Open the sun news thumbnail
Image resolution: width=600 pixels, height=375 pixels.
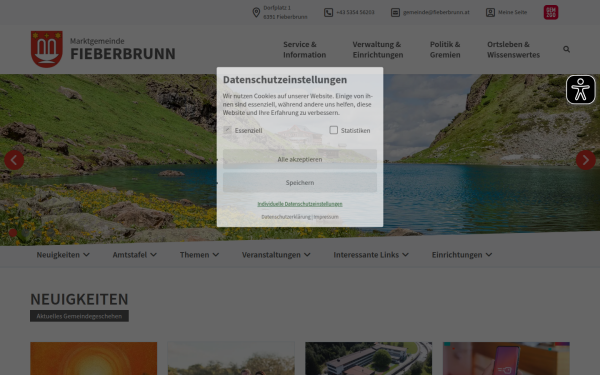click(94, 359)
